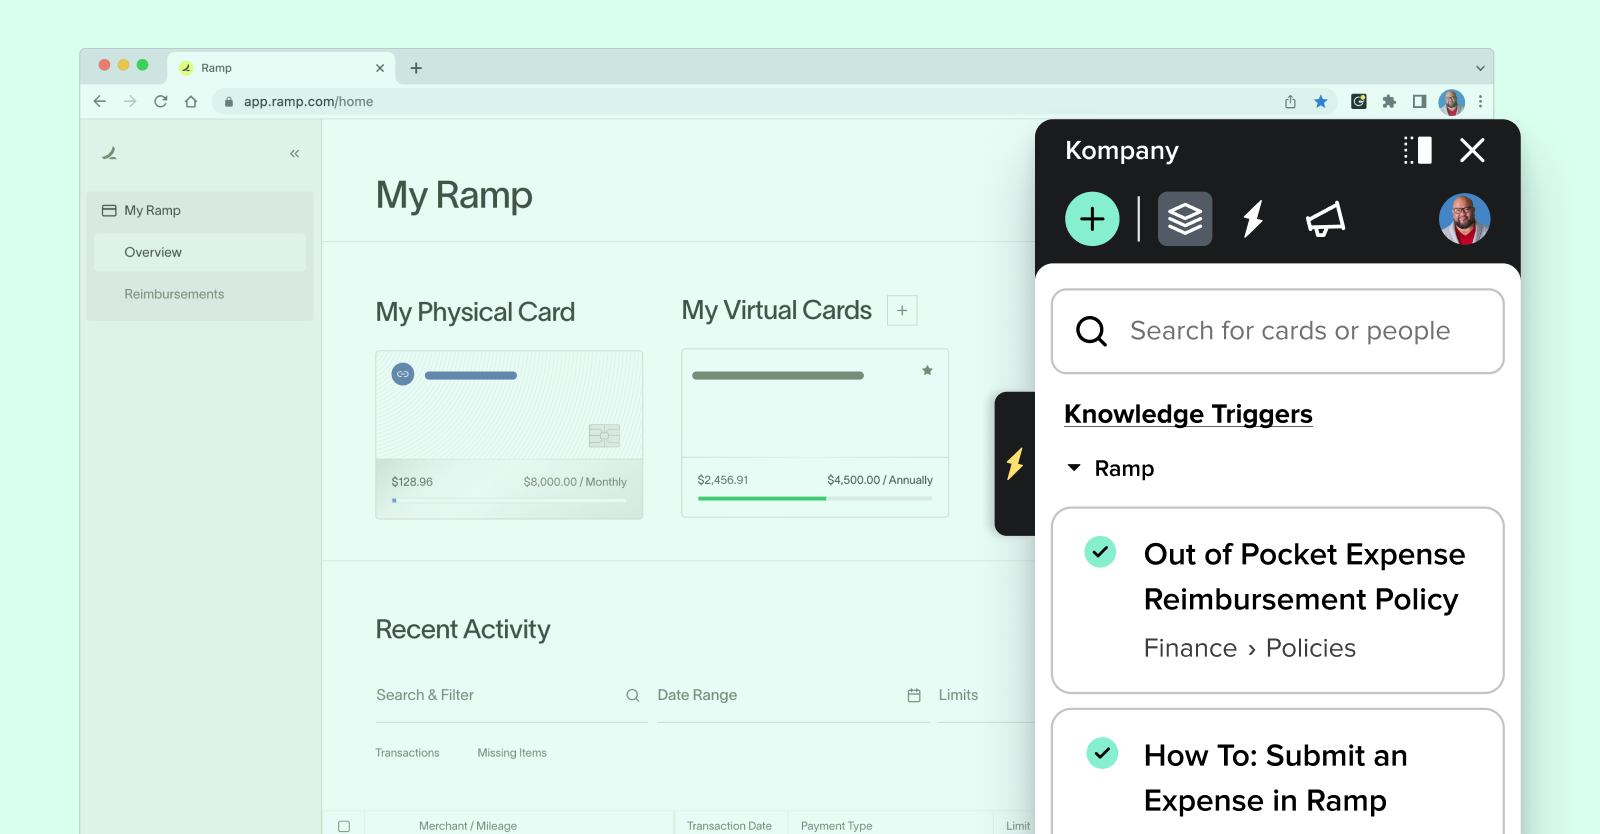Click verified check on Out of Pocket Expense card

click(1100, 552)
